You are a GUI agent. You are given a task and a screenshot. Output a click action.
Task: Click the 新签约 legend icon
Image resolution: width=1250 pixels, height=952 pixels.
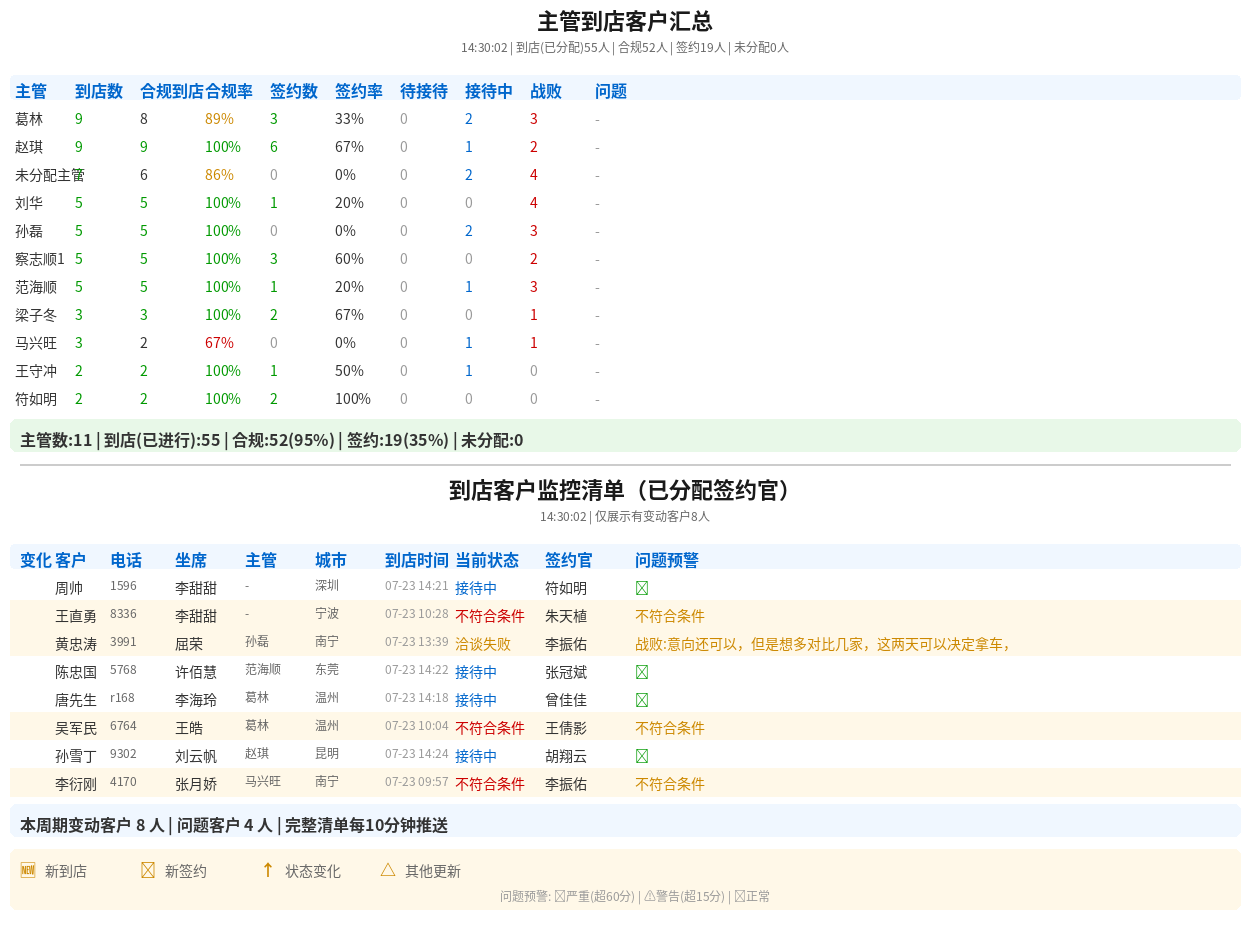tap(148, 870)
